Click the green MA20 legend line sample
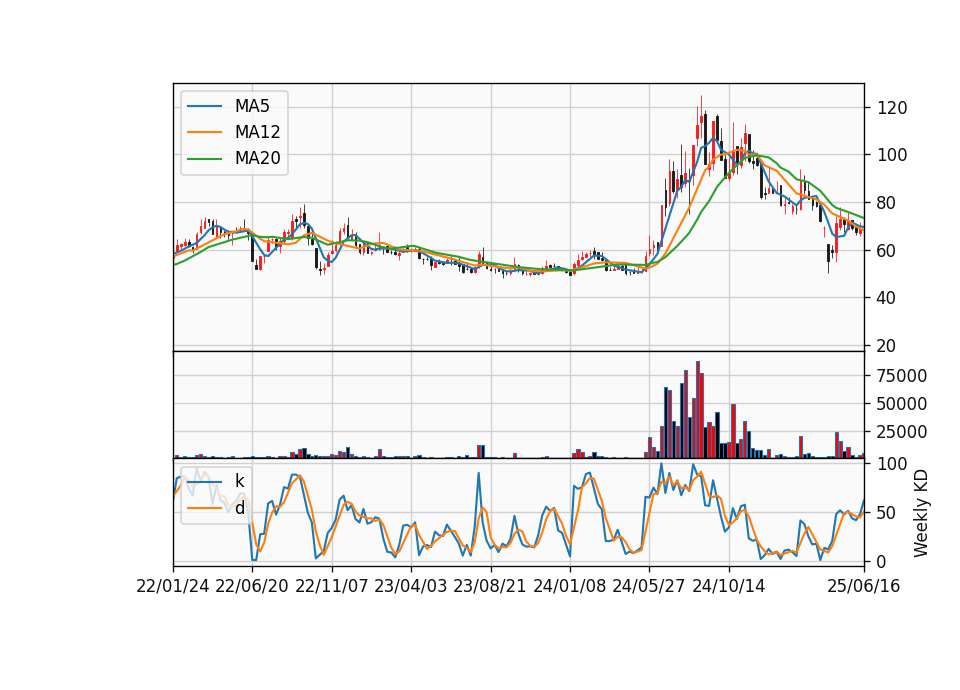 click(204, 159)
